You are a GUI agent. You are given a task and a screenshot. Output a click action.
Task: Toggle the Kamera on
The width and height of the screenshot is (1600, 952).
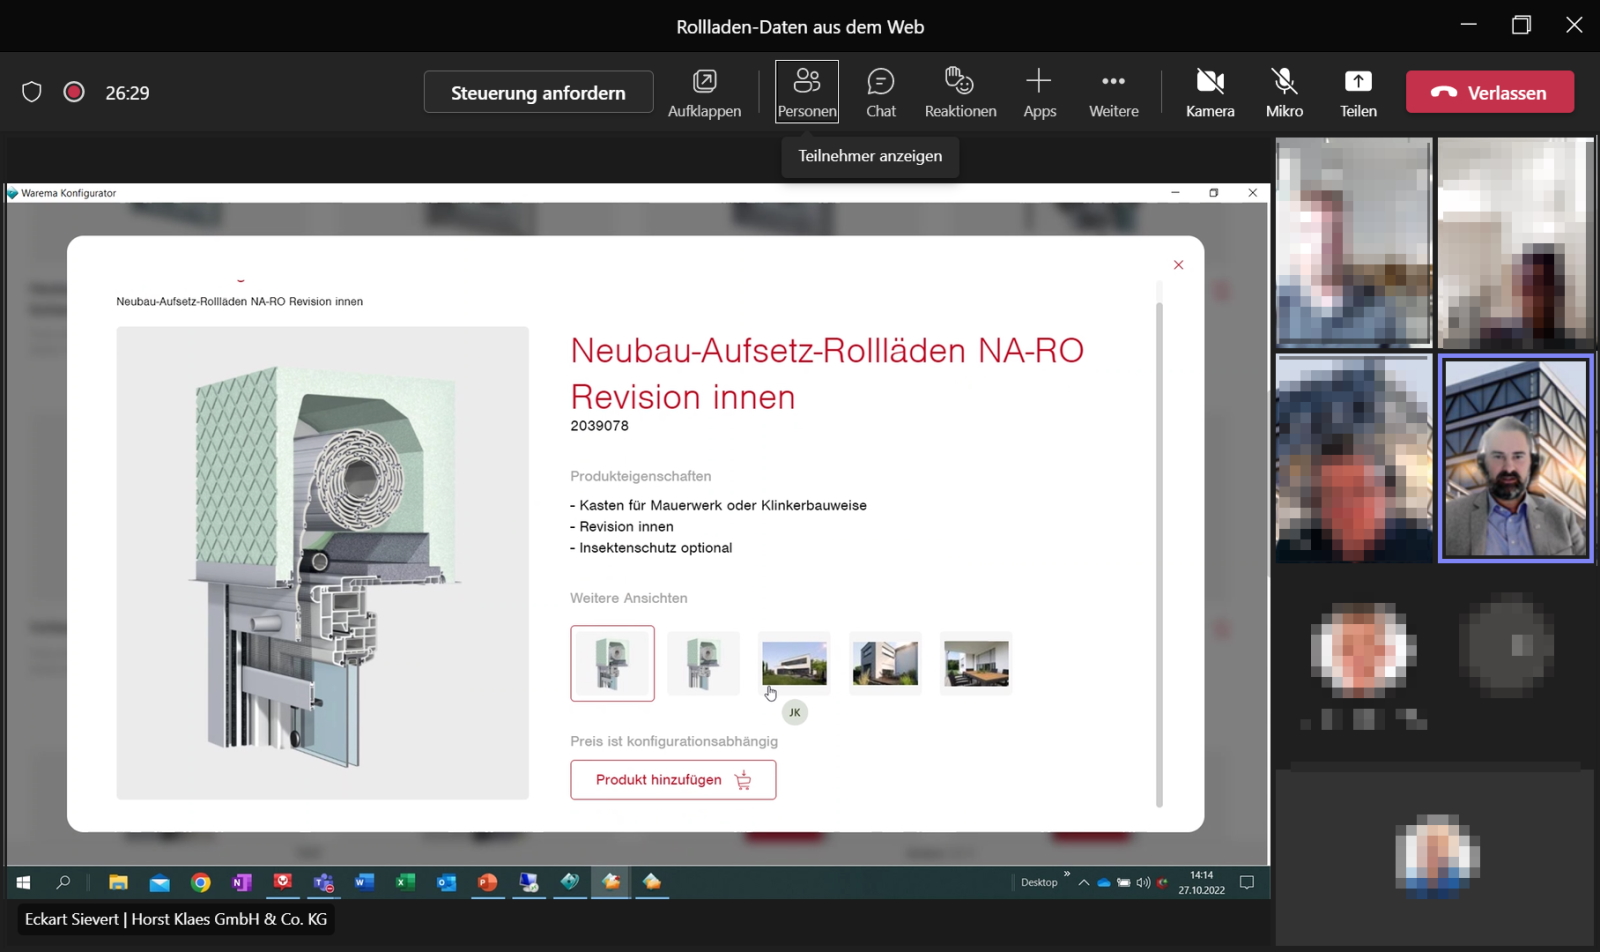pos(1210,93)
